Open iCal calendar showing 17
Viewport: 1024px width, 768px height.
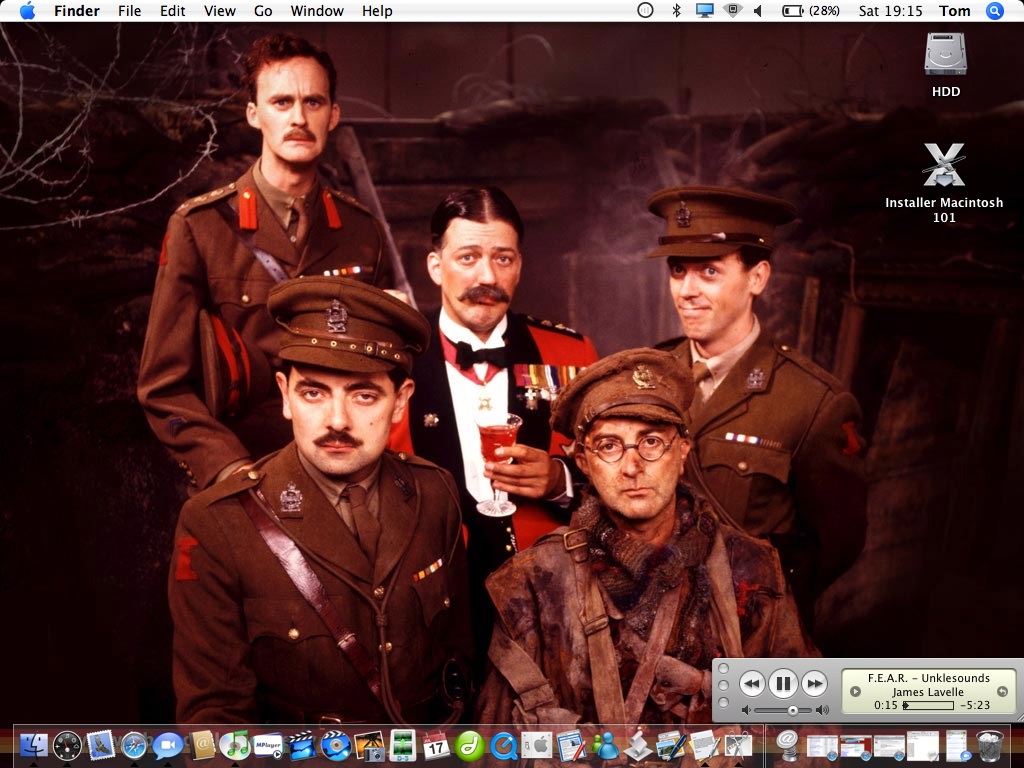[436, 745]
